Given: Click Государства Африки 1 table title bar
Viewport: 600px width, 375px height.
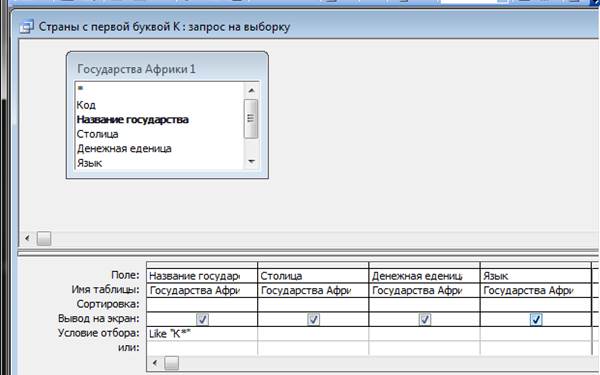Looking at the screenshot, I should (x=167, y=69).
